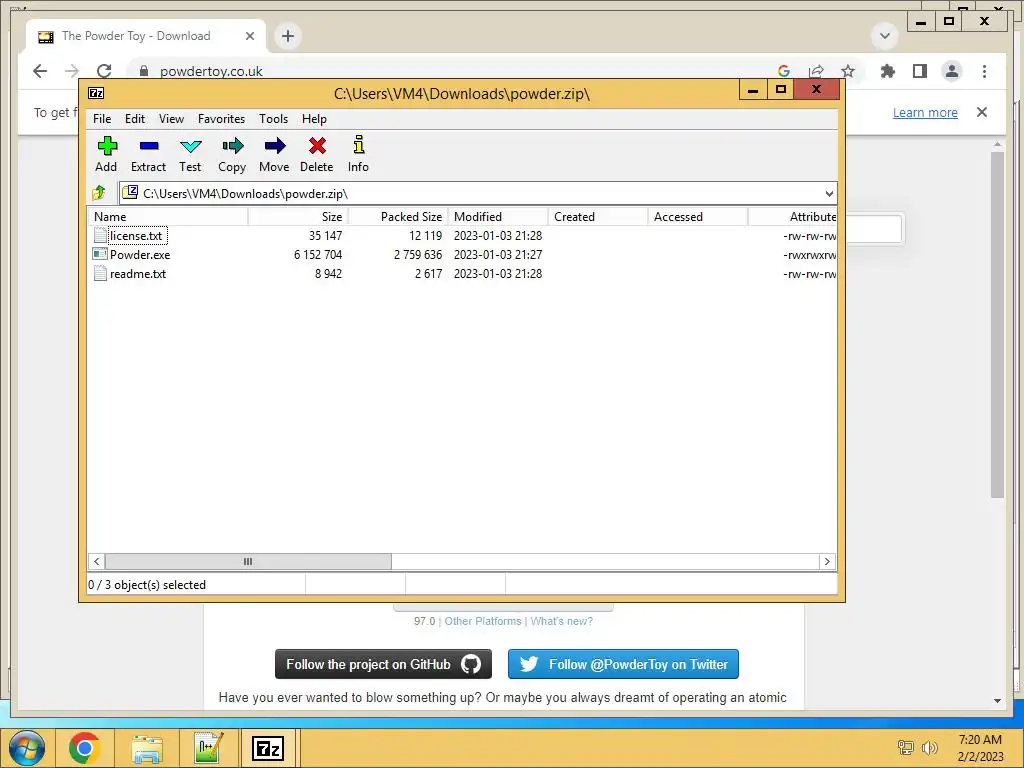Open the Chrome tab search chevron
The width and height of the screenshot is (1024, 768).
885,36
